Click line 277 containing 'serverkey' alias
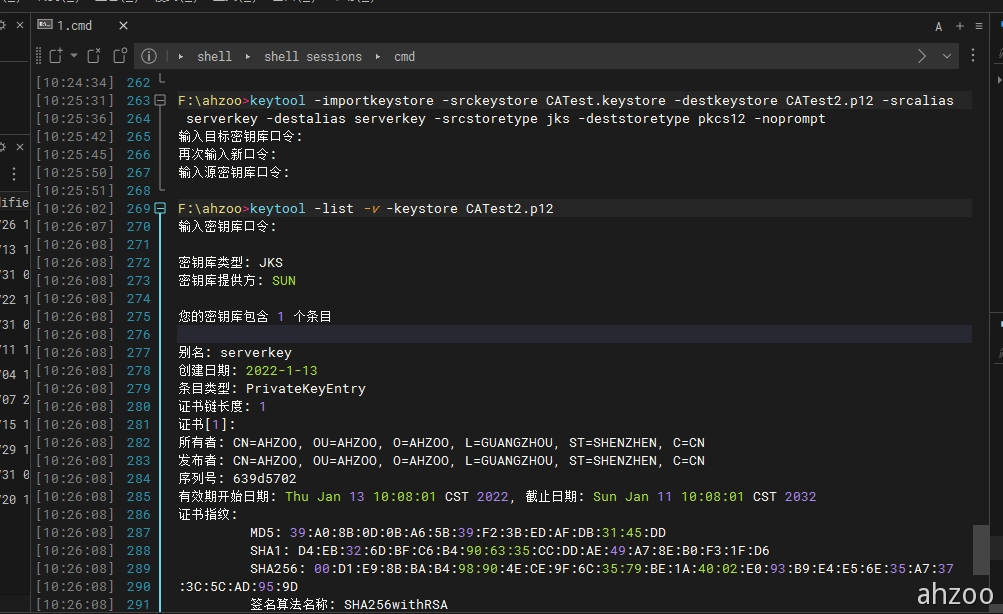1003x614 pixels. [x=235, y=352]
